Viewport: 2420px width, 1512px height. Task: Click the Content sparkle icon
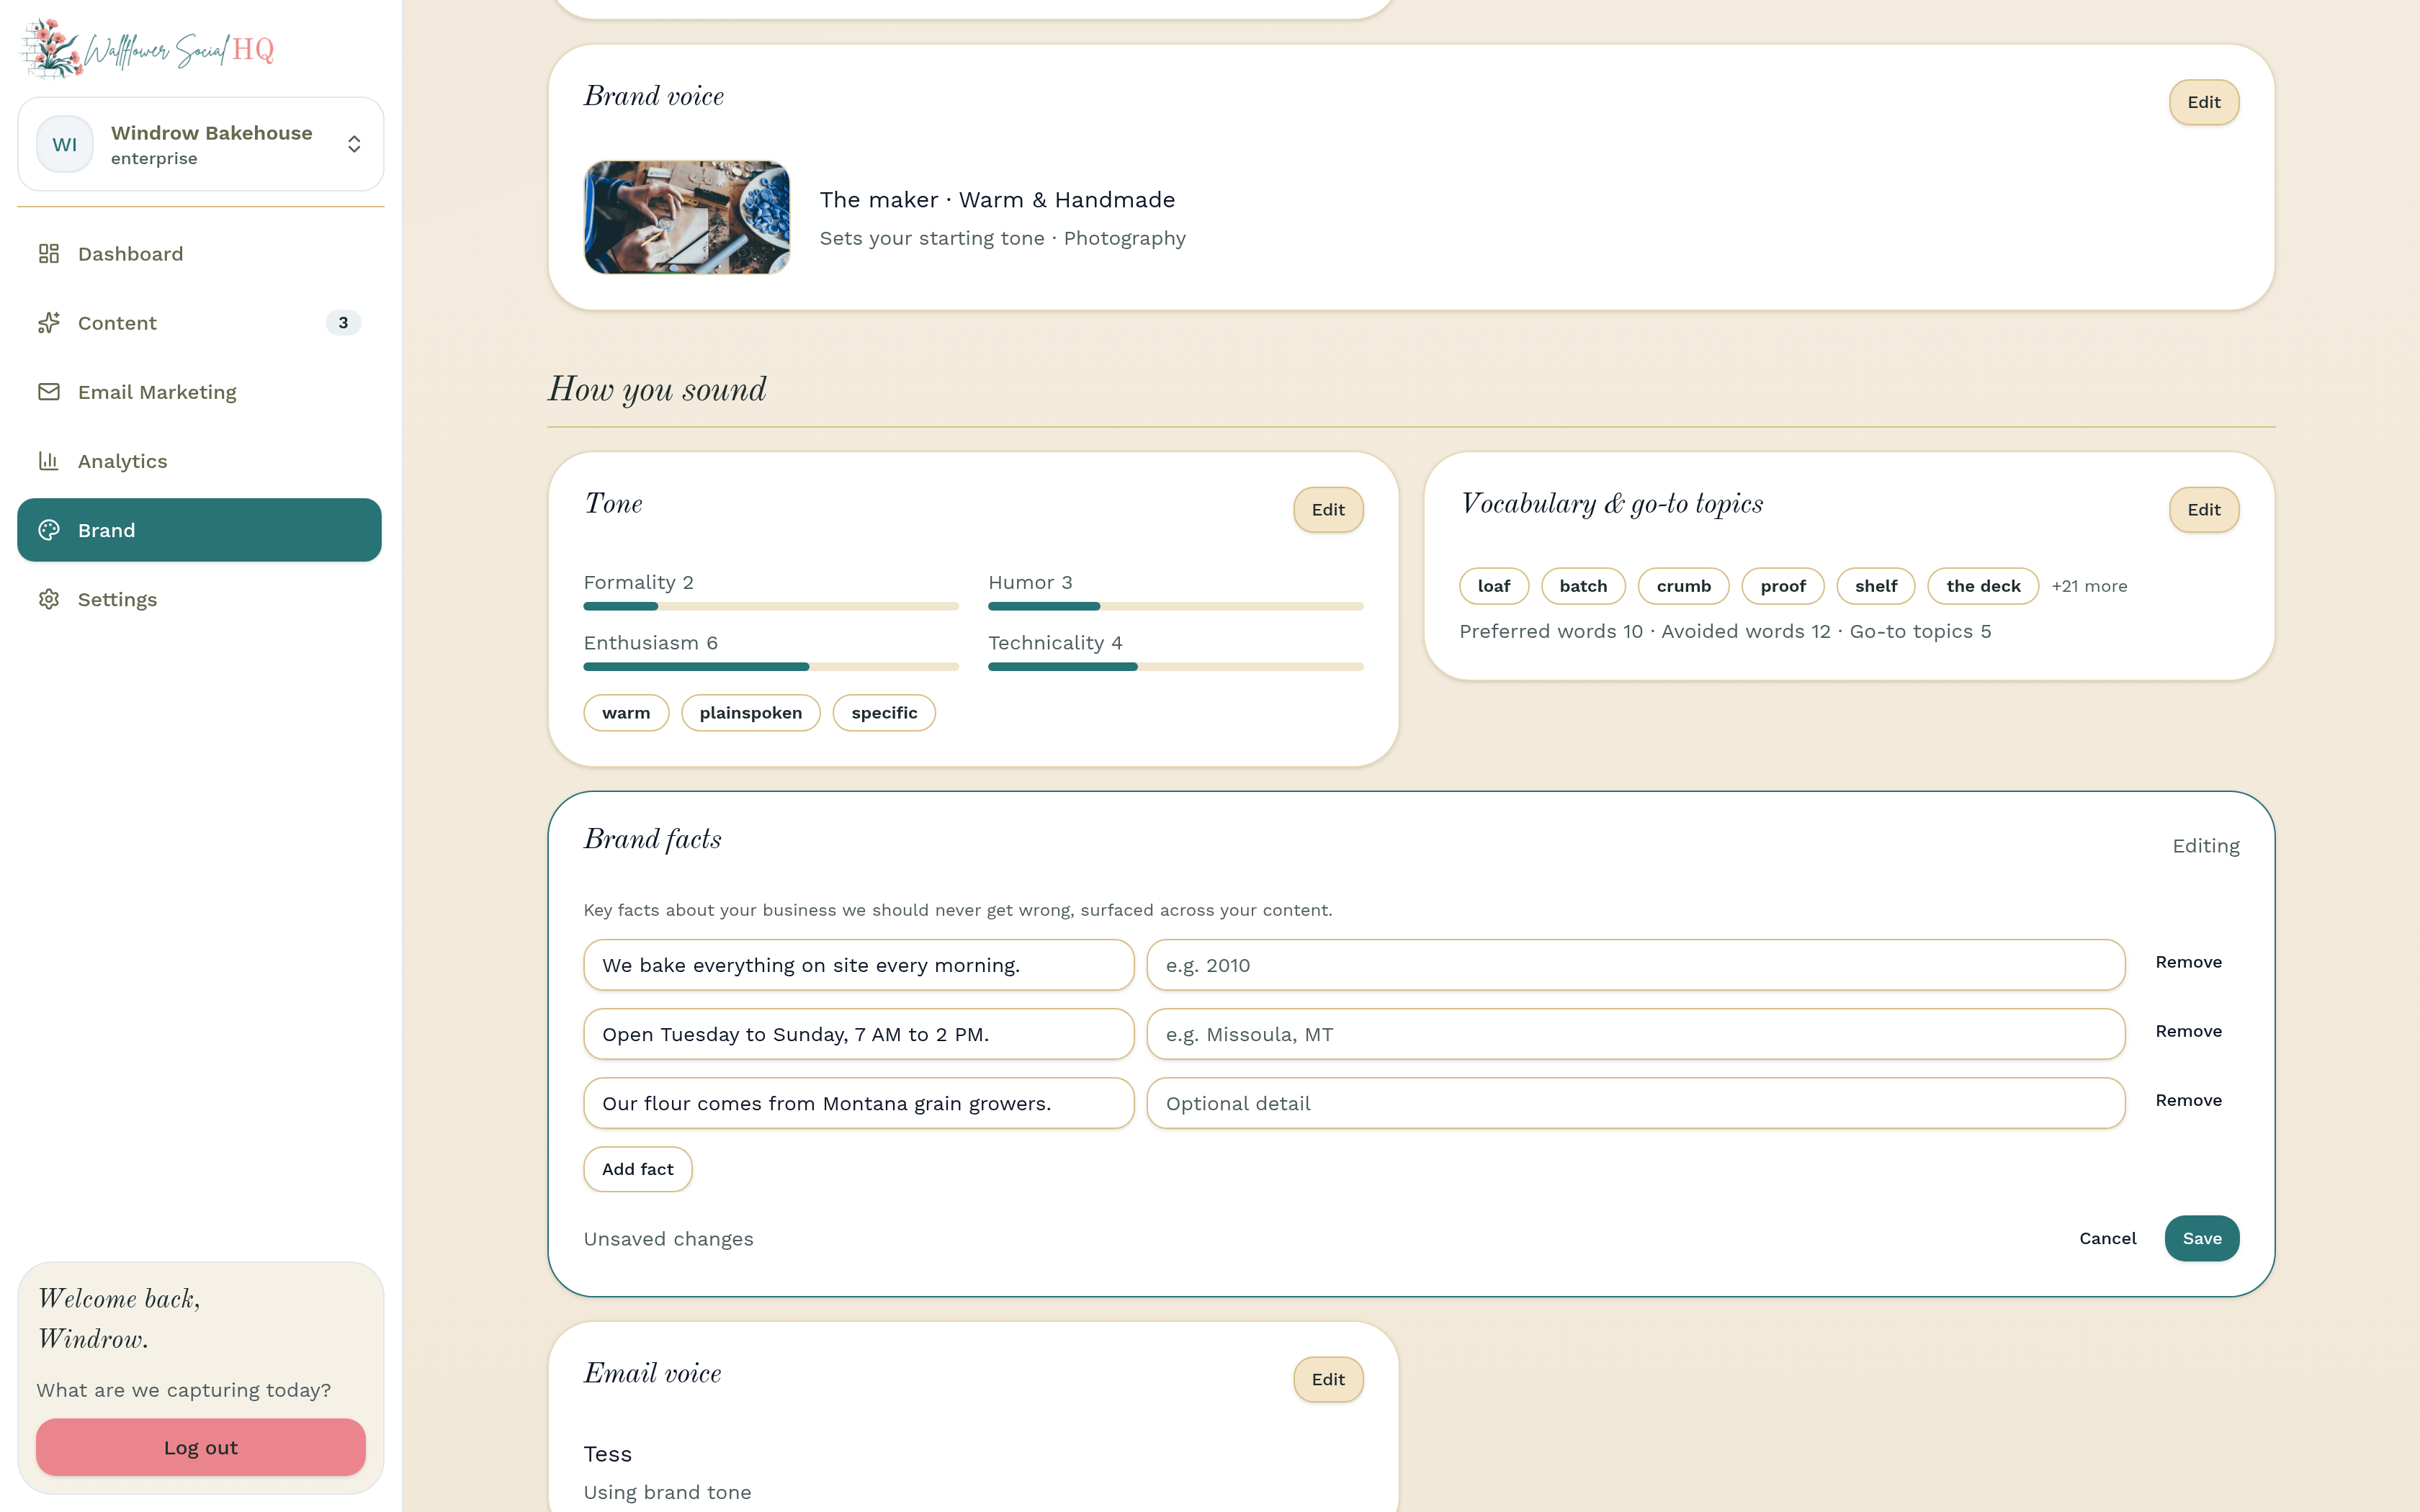(49, 323)
